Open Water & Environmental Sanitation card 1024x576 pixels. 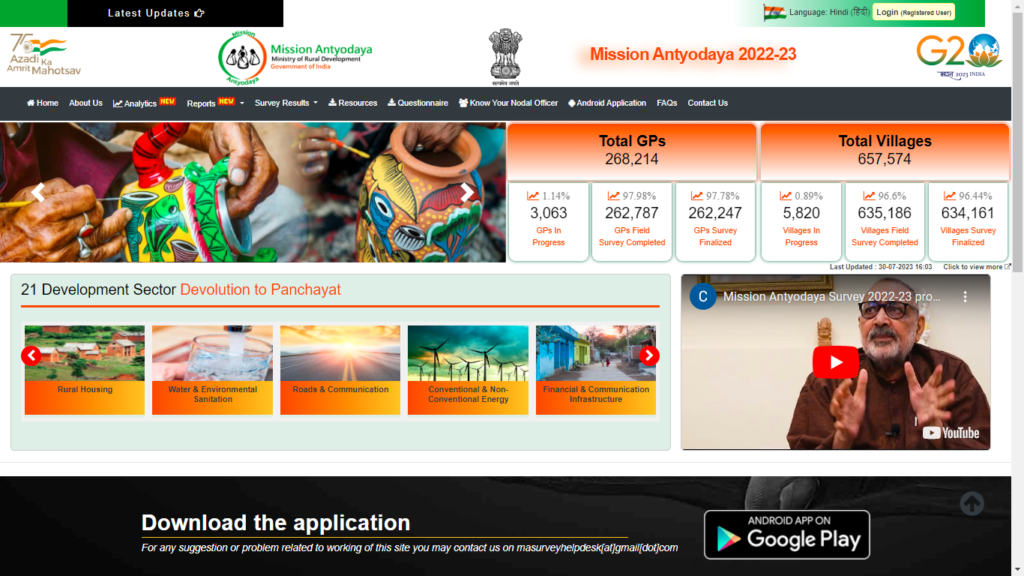[212, 370]
